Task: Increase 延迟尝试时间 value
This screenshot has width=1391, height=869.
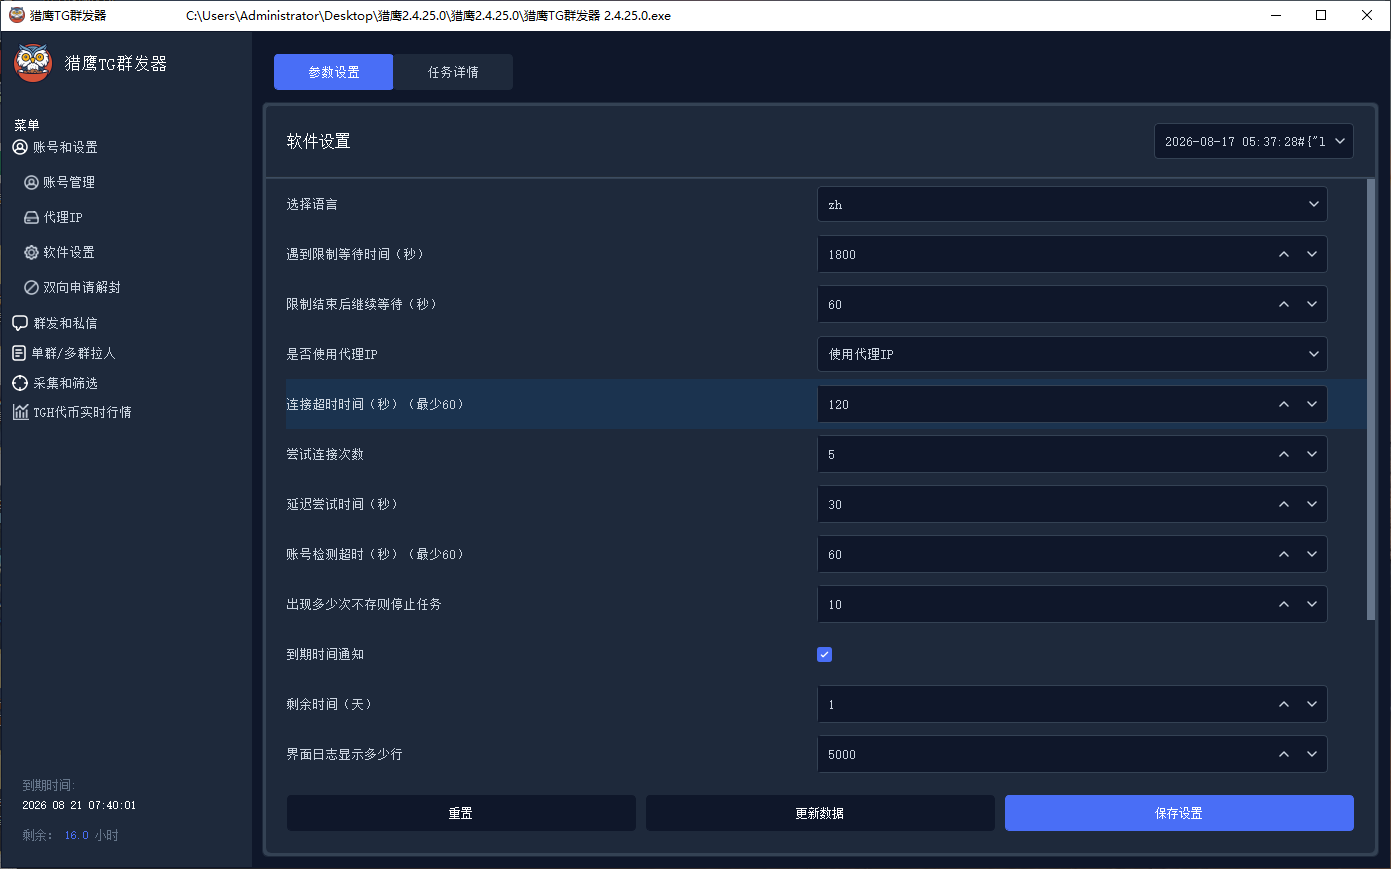Action: (x=1284, y=504)
